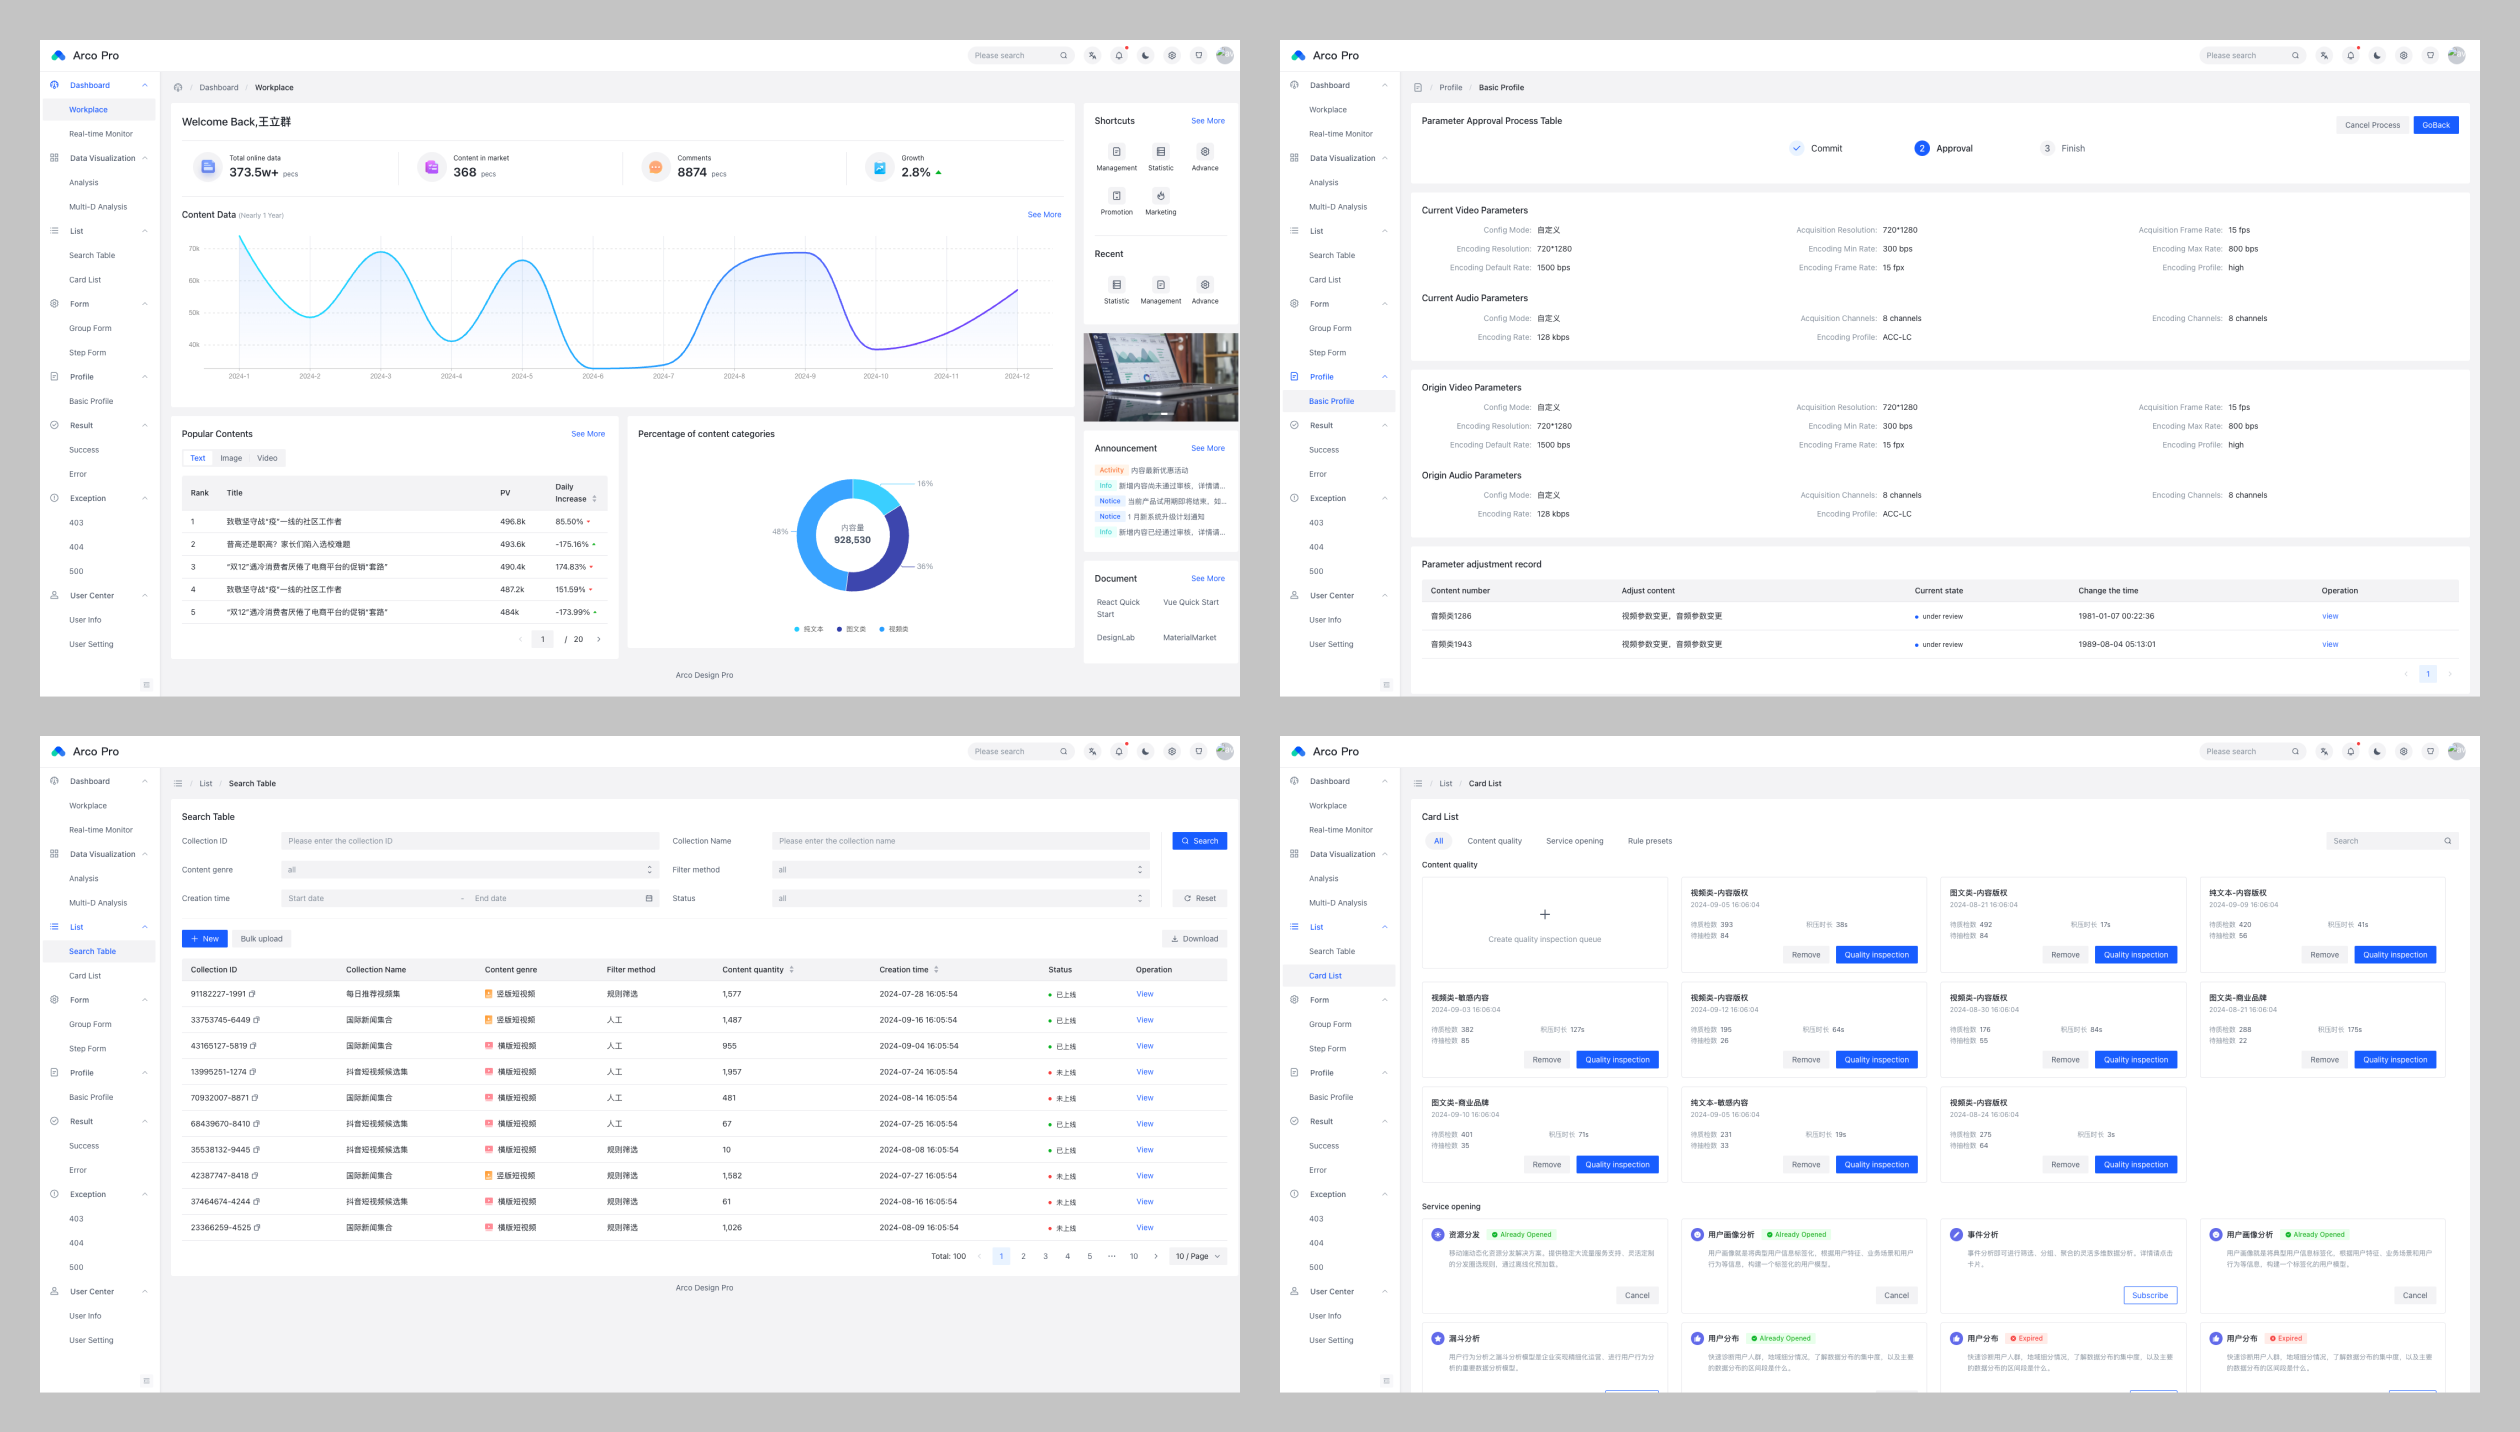Click the Collection Name input field
Viewport: 2520px width, 1432px height.
(959, 841)
